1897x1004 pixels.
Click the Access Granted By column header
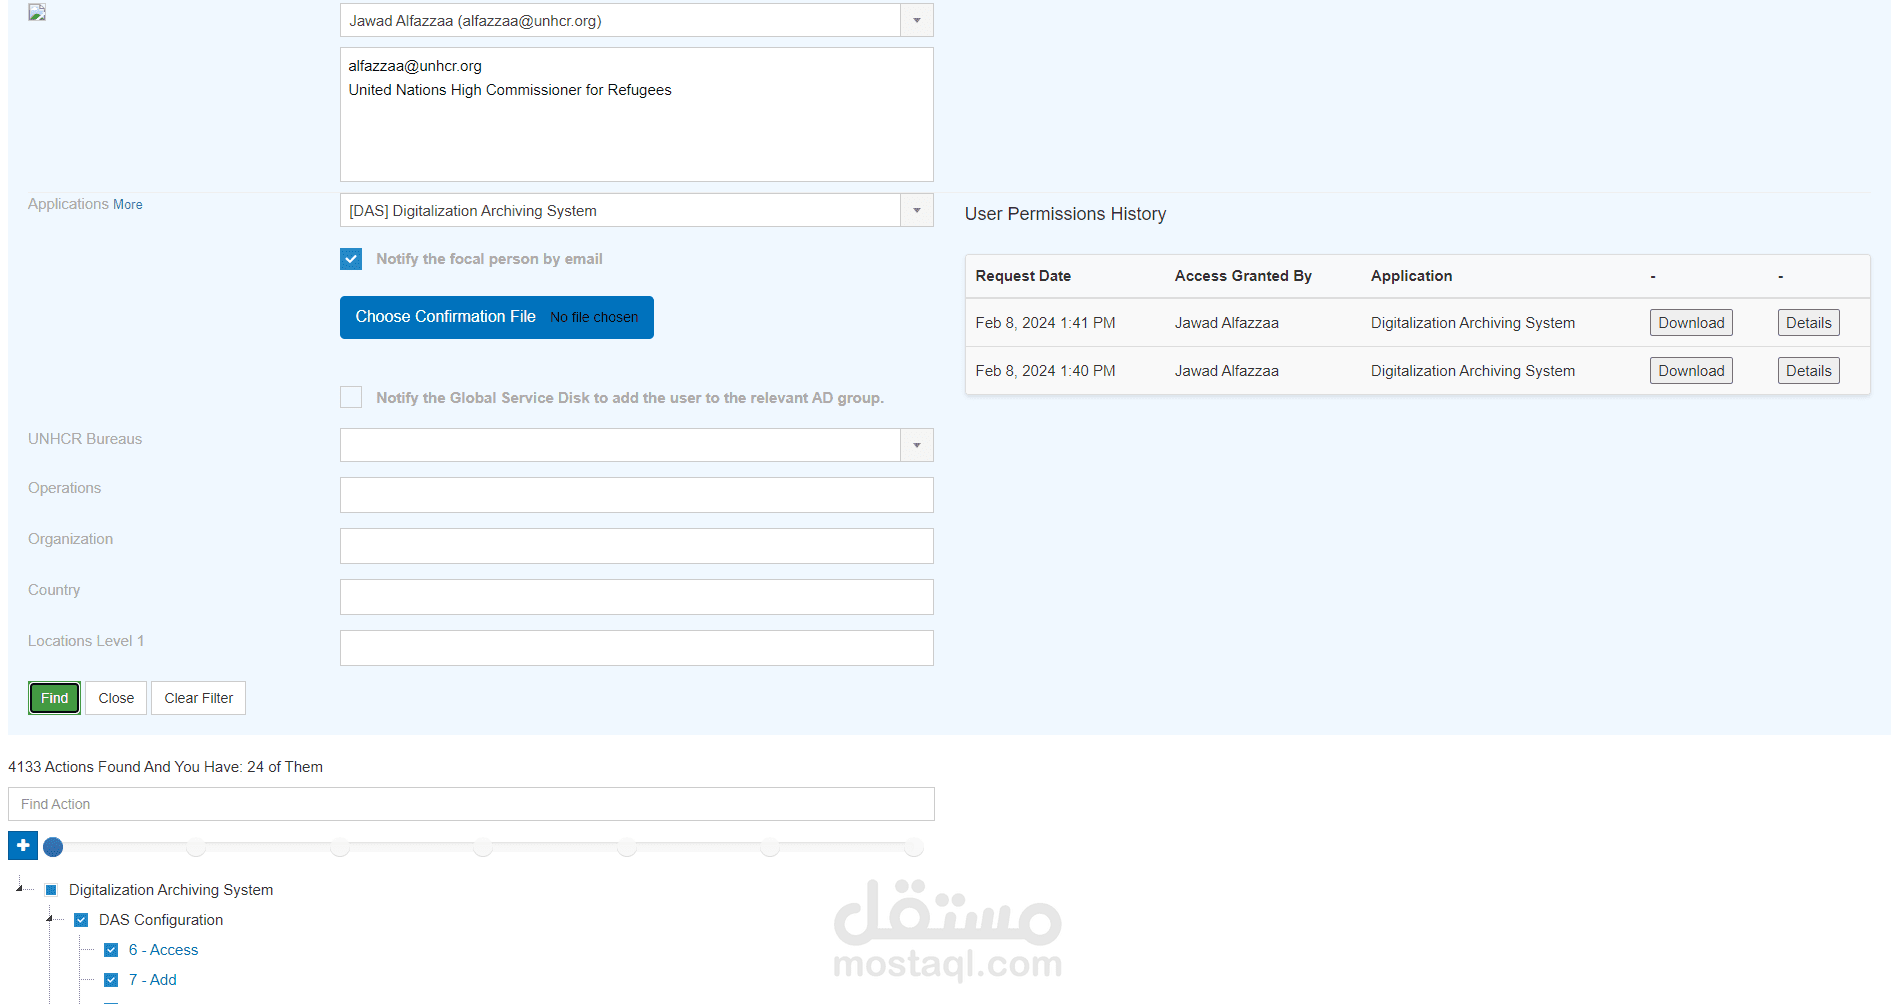1243,276
